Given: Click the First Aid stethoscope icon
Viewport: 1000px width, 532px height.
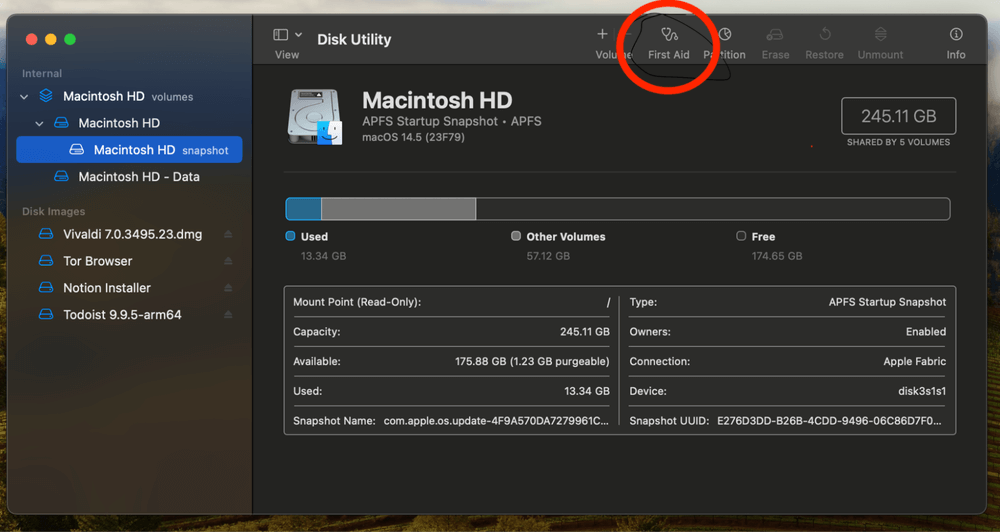Looking at the screenshot, I should pos(669,35).
